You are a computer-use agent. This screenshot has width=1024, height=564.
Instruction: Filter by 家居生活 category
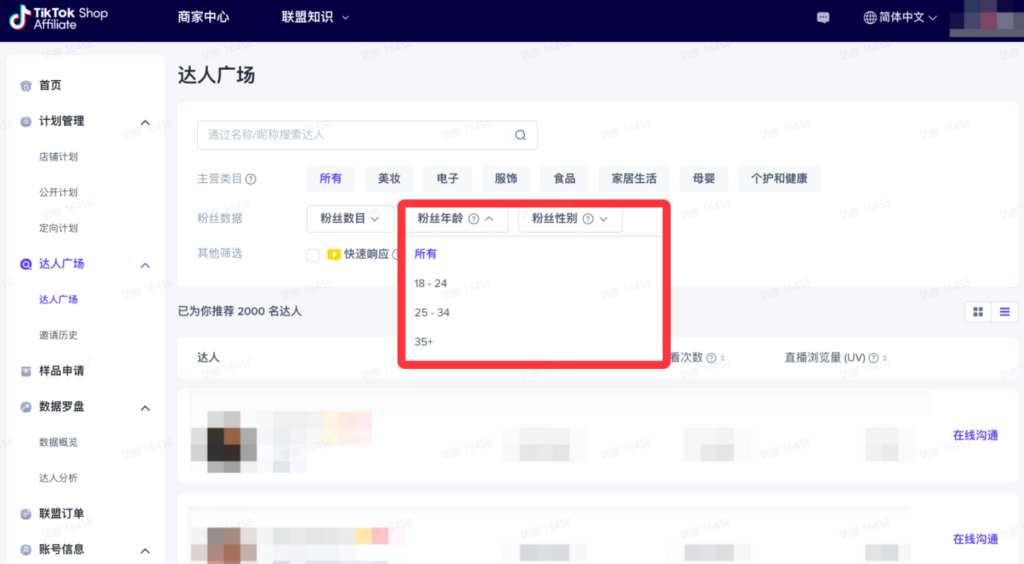point(634,179)
